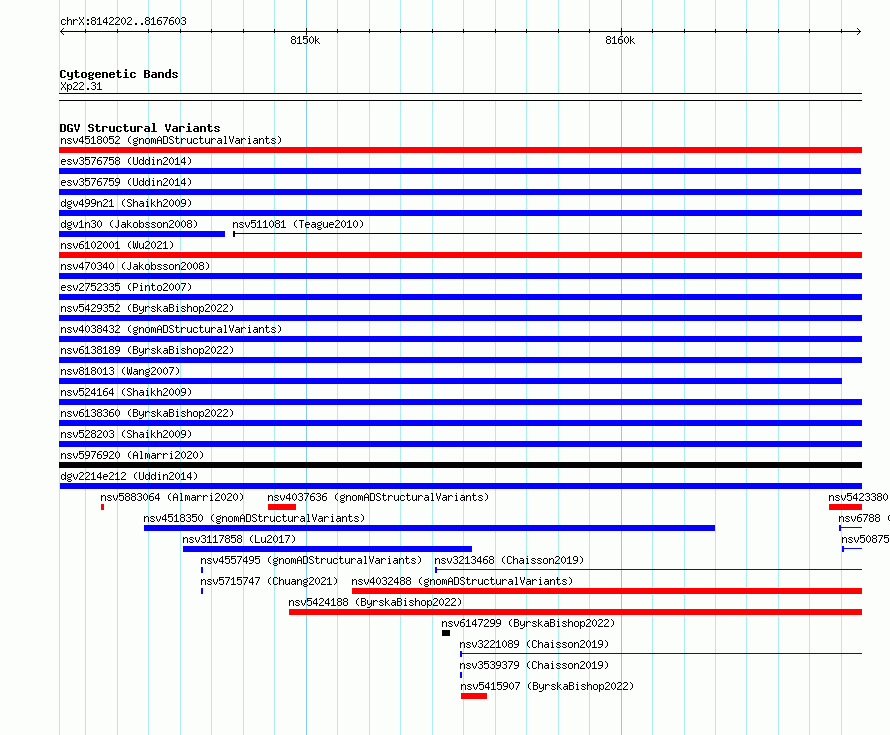Click the red bar under nsv4518052

tap(460, 150)
